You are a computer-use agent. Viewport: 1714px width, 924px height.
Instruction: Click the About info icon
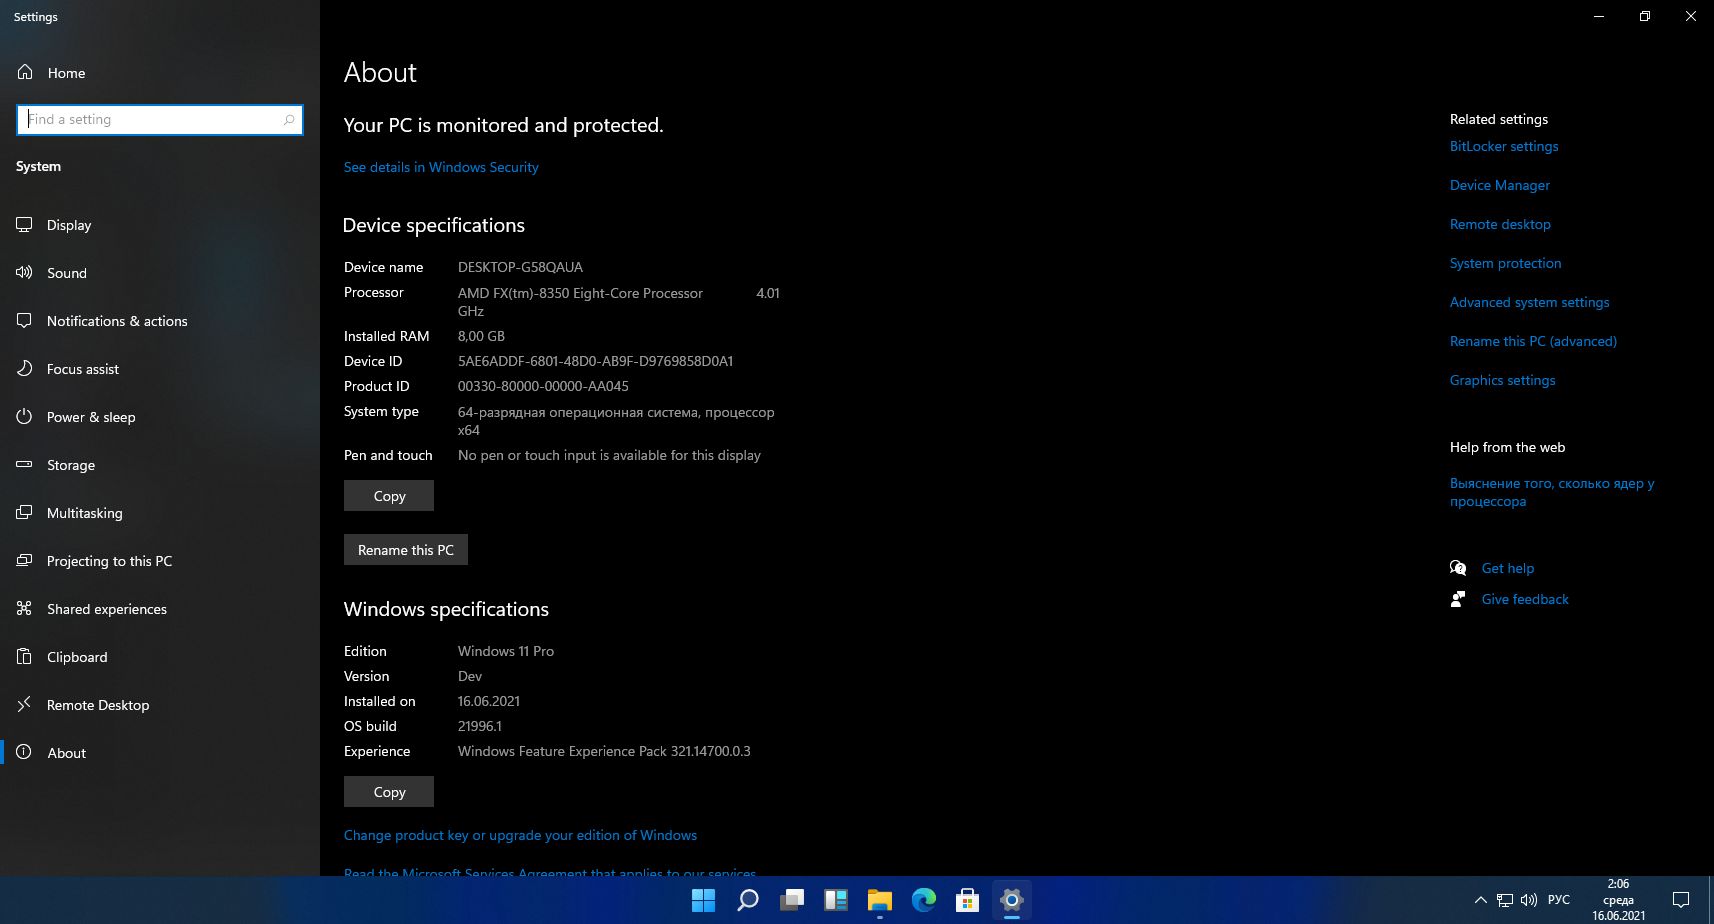coord(24,753)
